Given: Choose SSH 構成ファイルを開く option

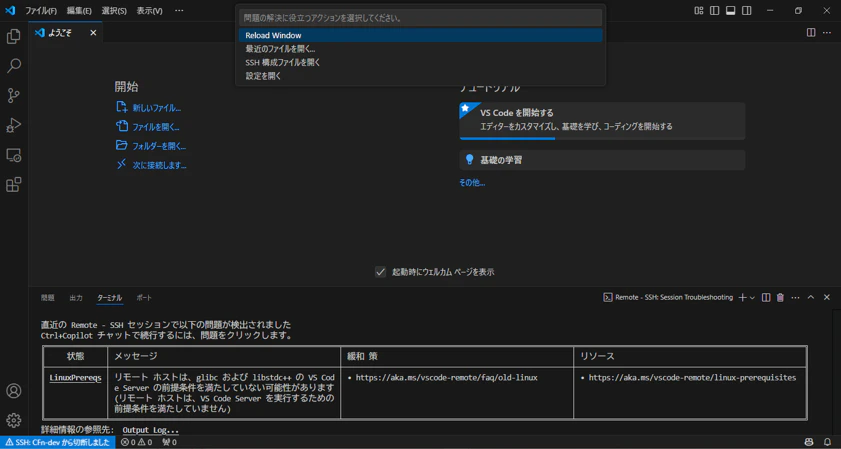Looking at the screenshot, I should point(420,62).
